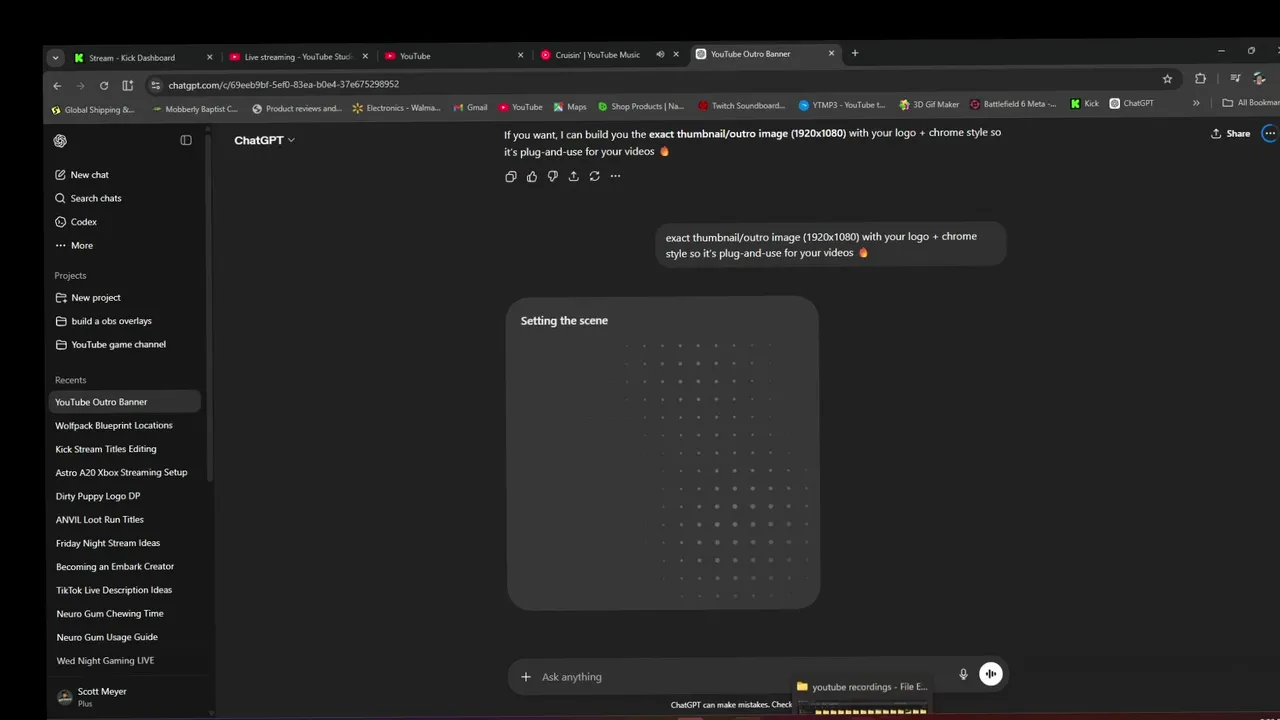Open Shop Products bookmark
Screen dimensions: 1280x720
click(641, 106)
